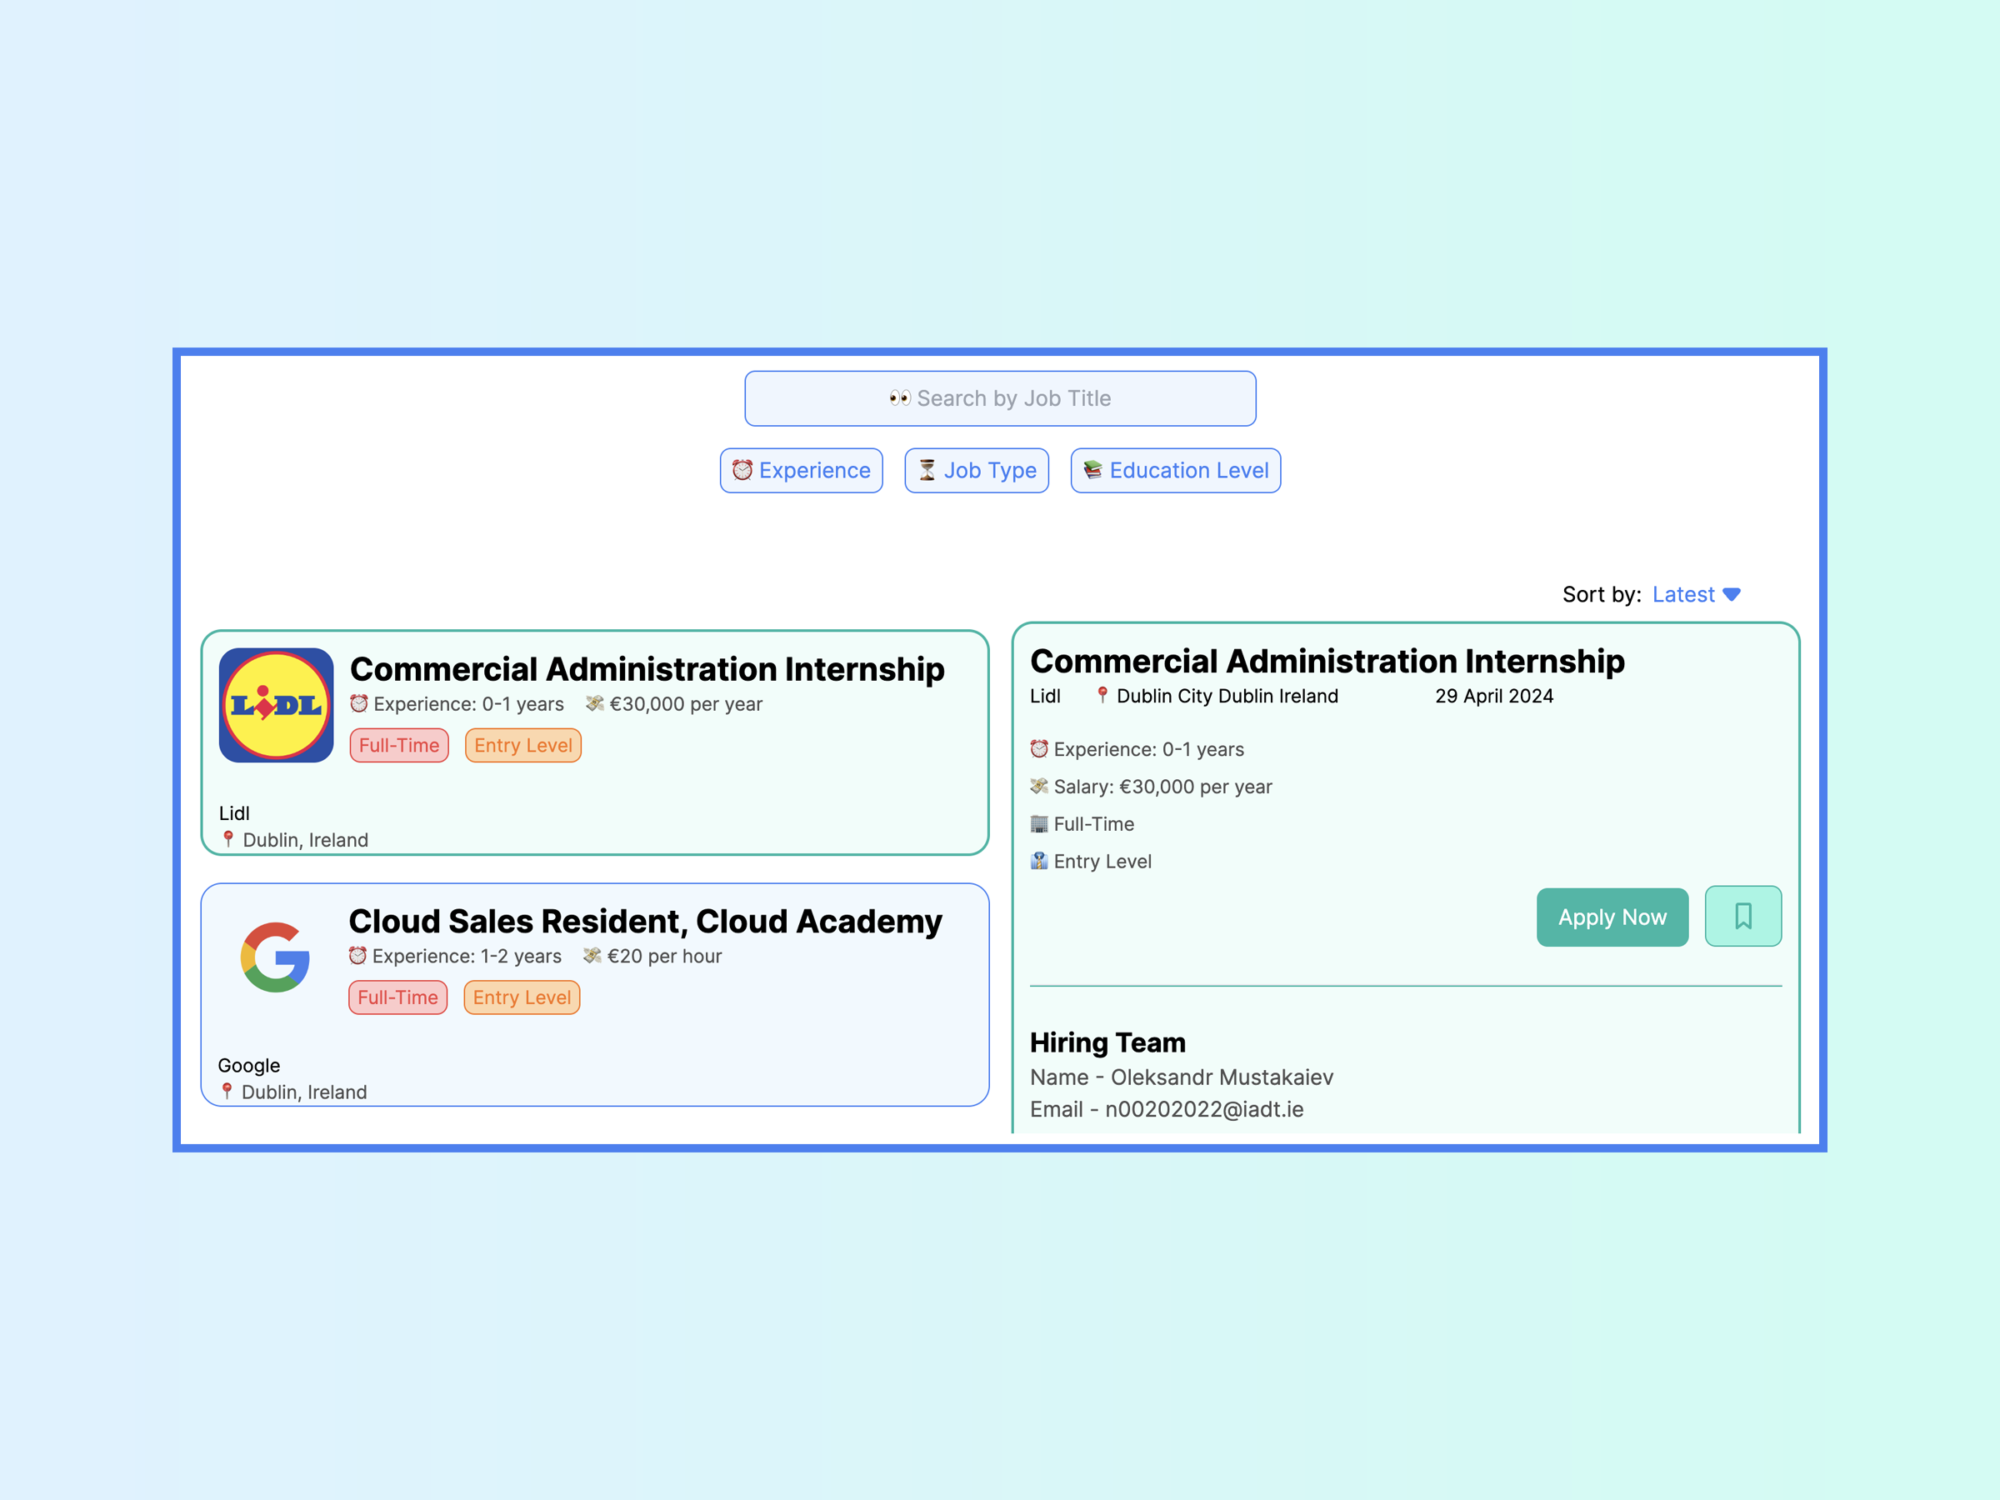Open the Experience filter dropdown
This screenshot has height=1500, width=2000.
coord(801,470)
